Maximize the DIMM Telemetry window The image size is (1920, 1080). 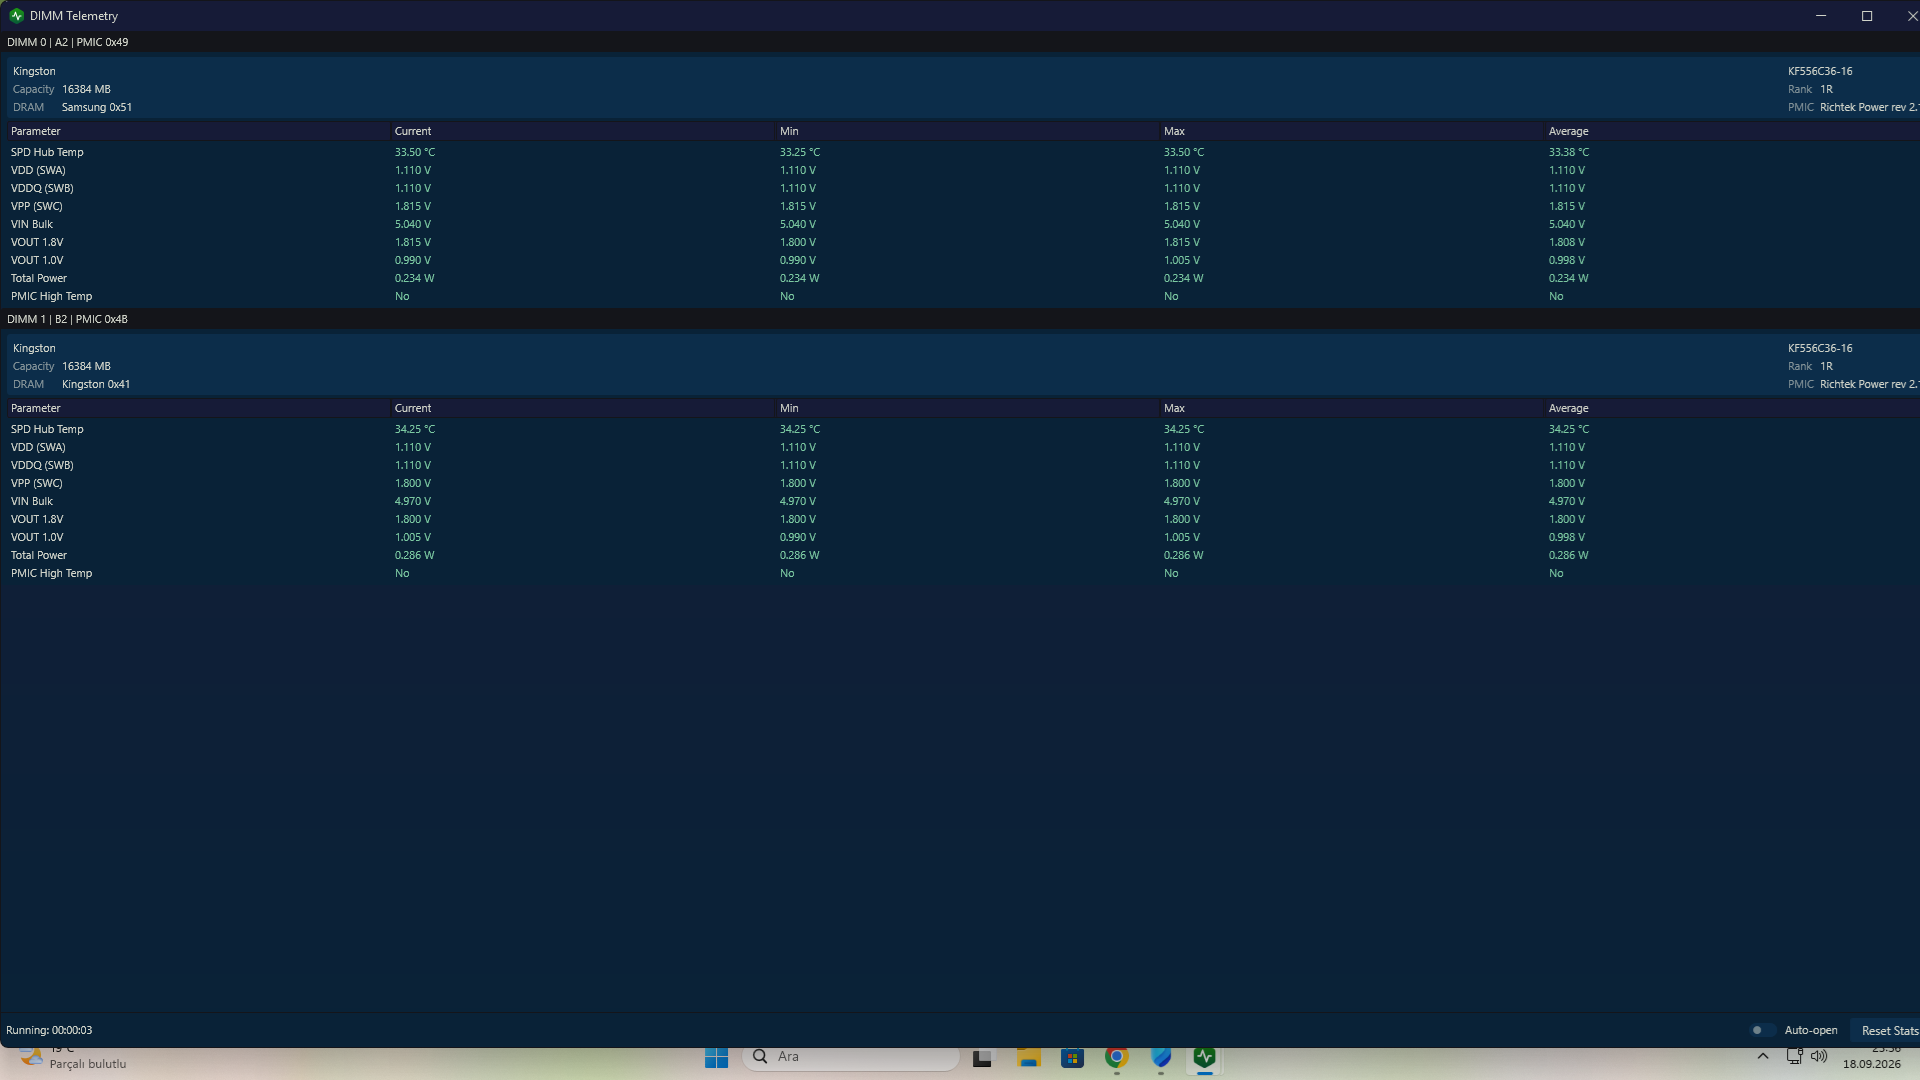click(x=1866, y=16)
